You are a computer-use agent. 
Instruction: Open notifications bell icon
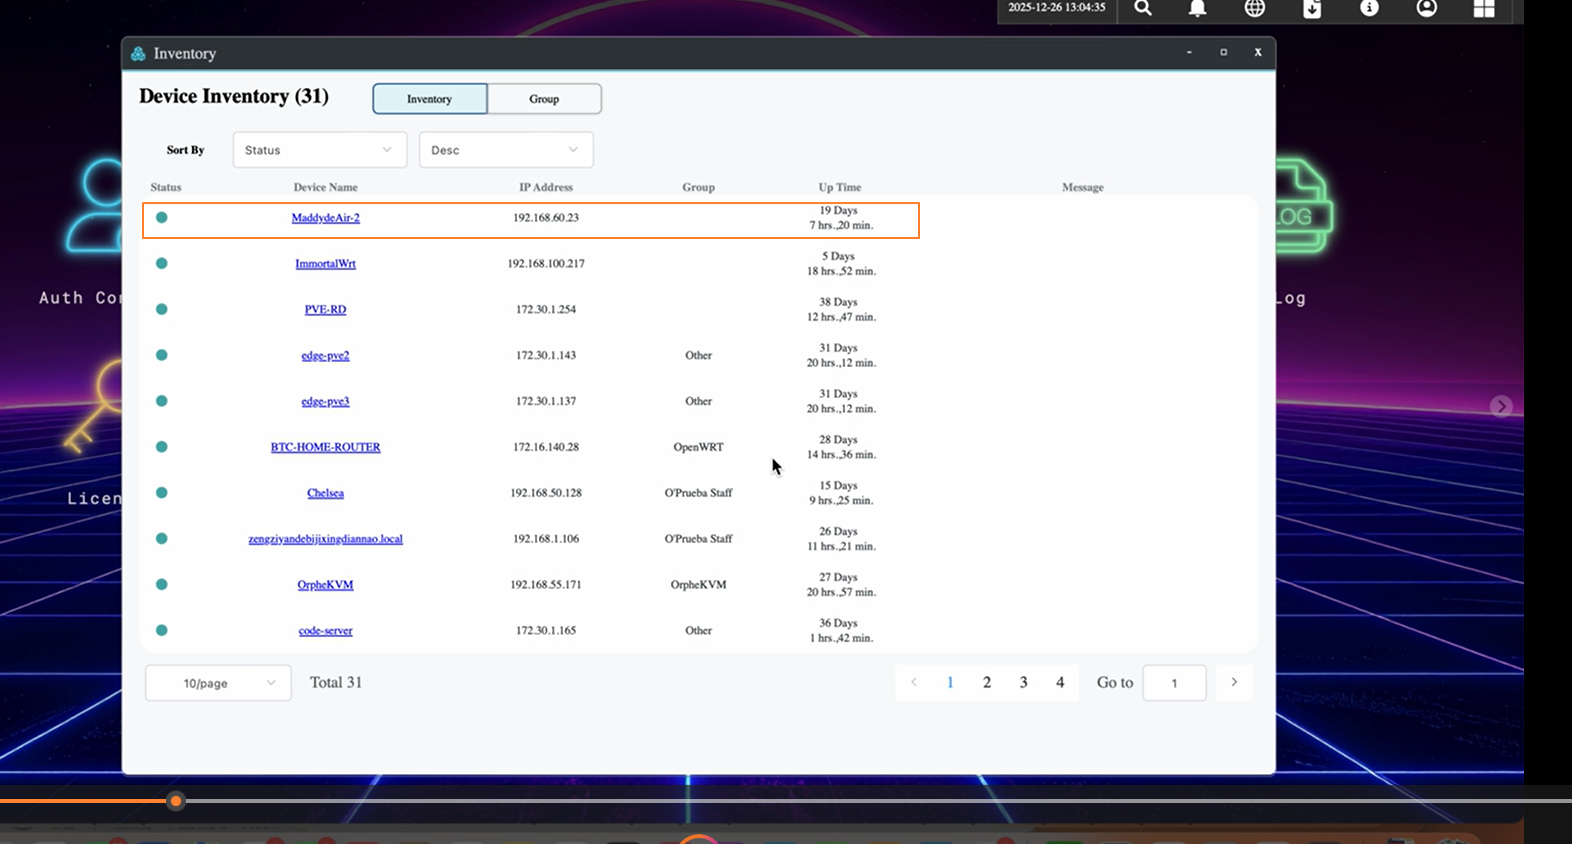[x=1197, y=9]
